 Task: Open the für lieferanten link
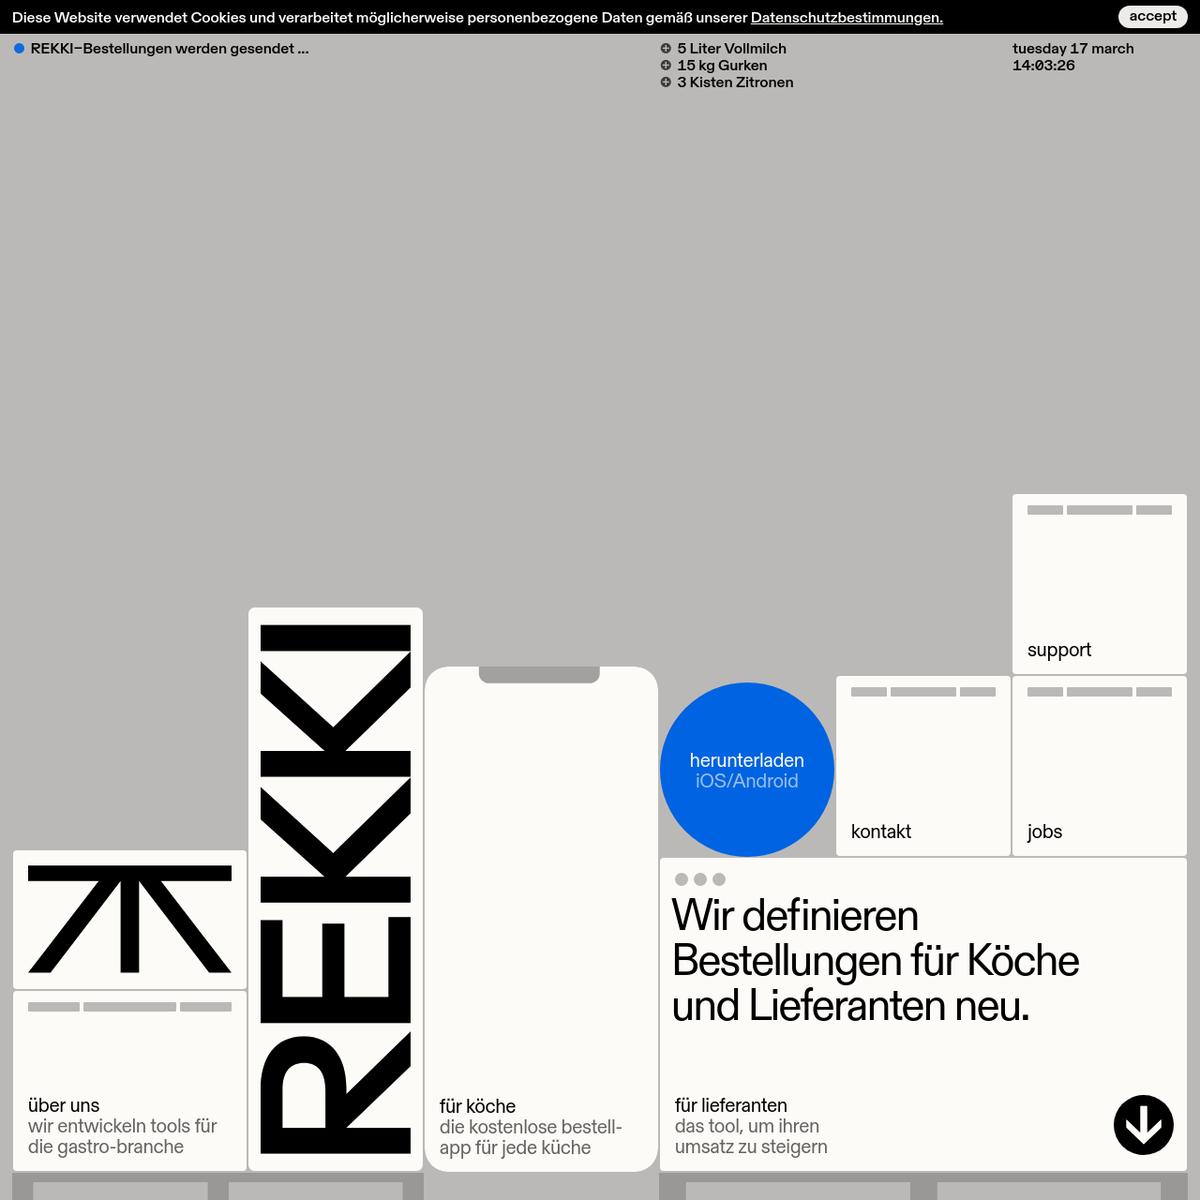(x=731, y=1105)
